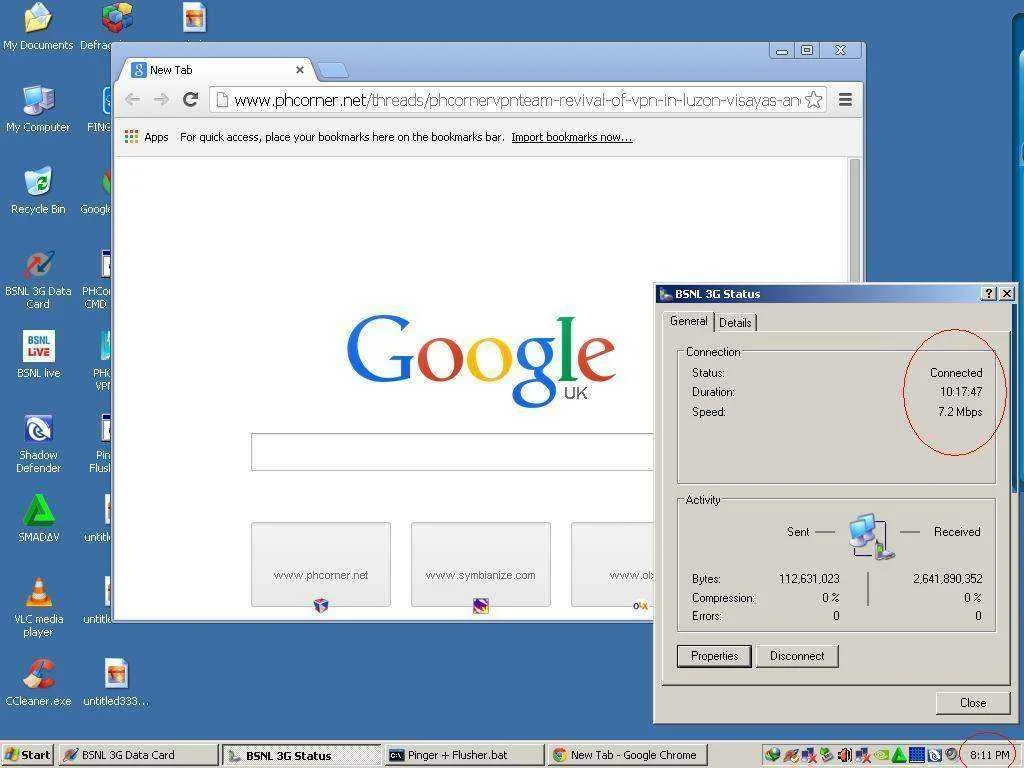Select the New Tab browser tab
This screenshot has width=1024, height=768.
click(216, 70)
